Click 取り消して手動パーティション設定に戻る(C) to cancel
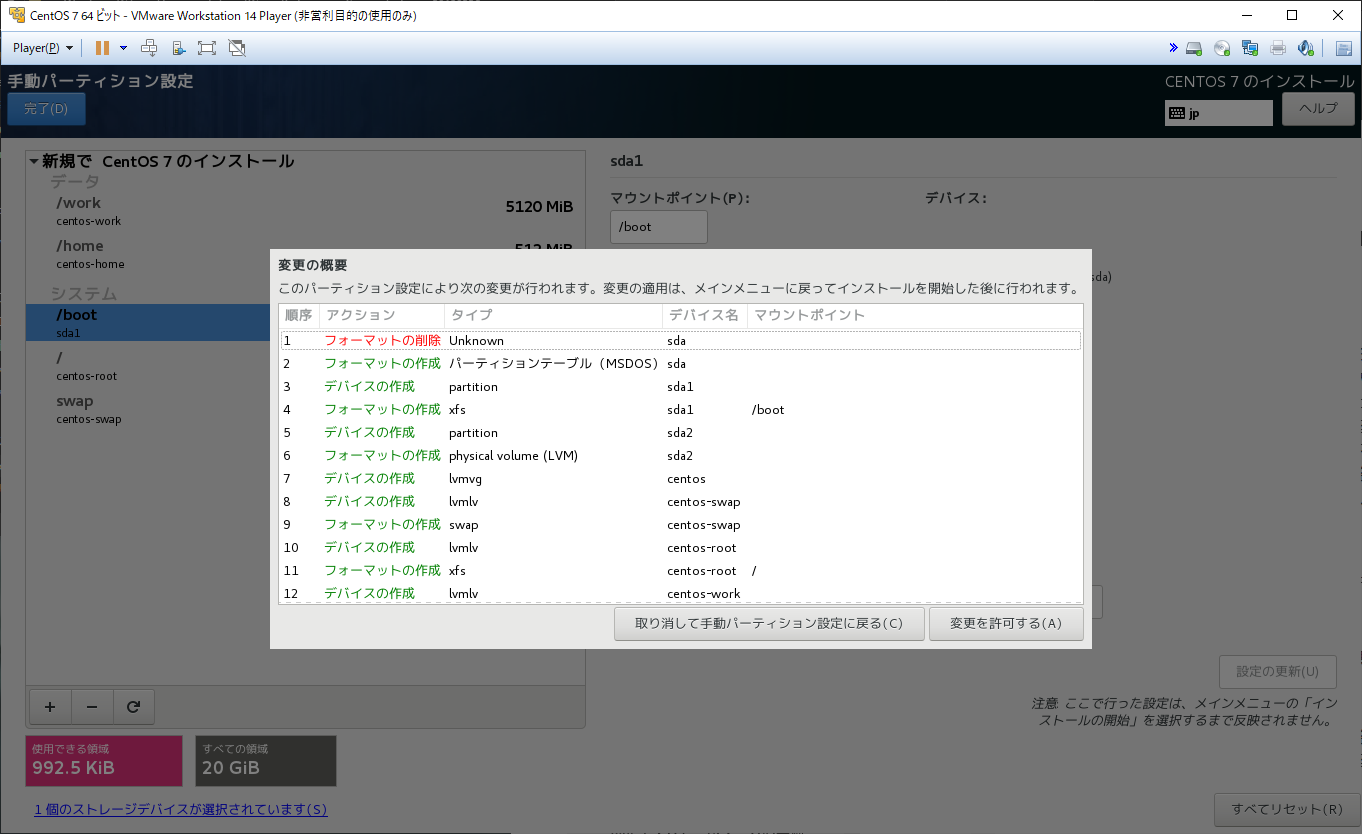This screenshot has width=1362, height=834. (768, 623)
